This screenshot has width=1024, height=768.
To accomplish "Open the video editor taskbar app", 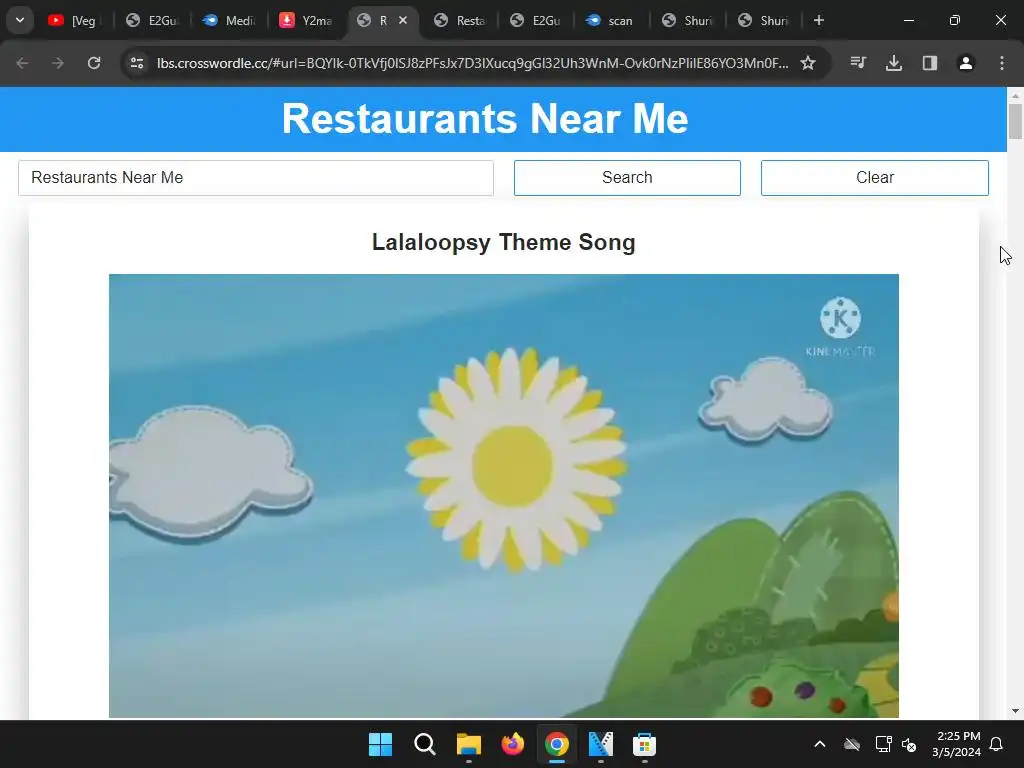I will coord(601,744).
